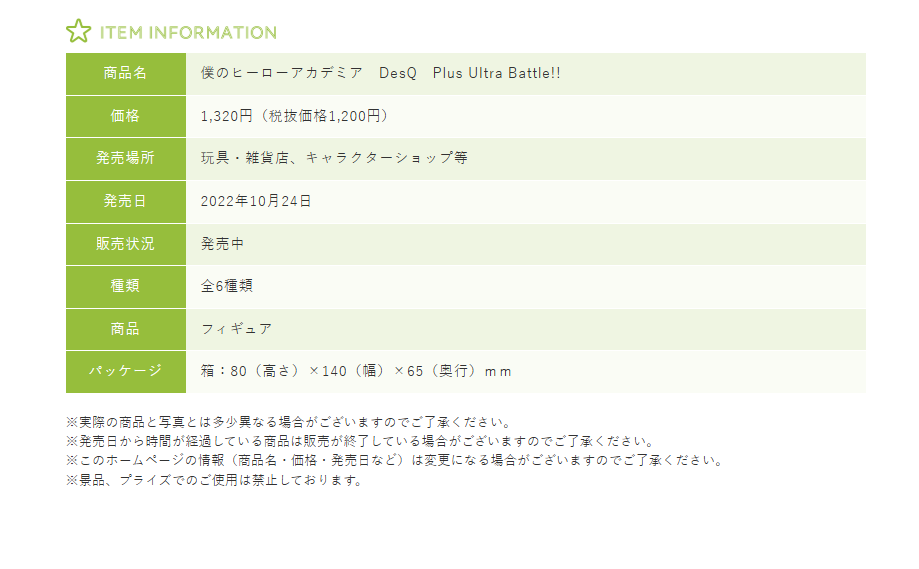Screen dimensions: 919x569
Task: Click the 発売中 status text
Action: pos(222,243)
